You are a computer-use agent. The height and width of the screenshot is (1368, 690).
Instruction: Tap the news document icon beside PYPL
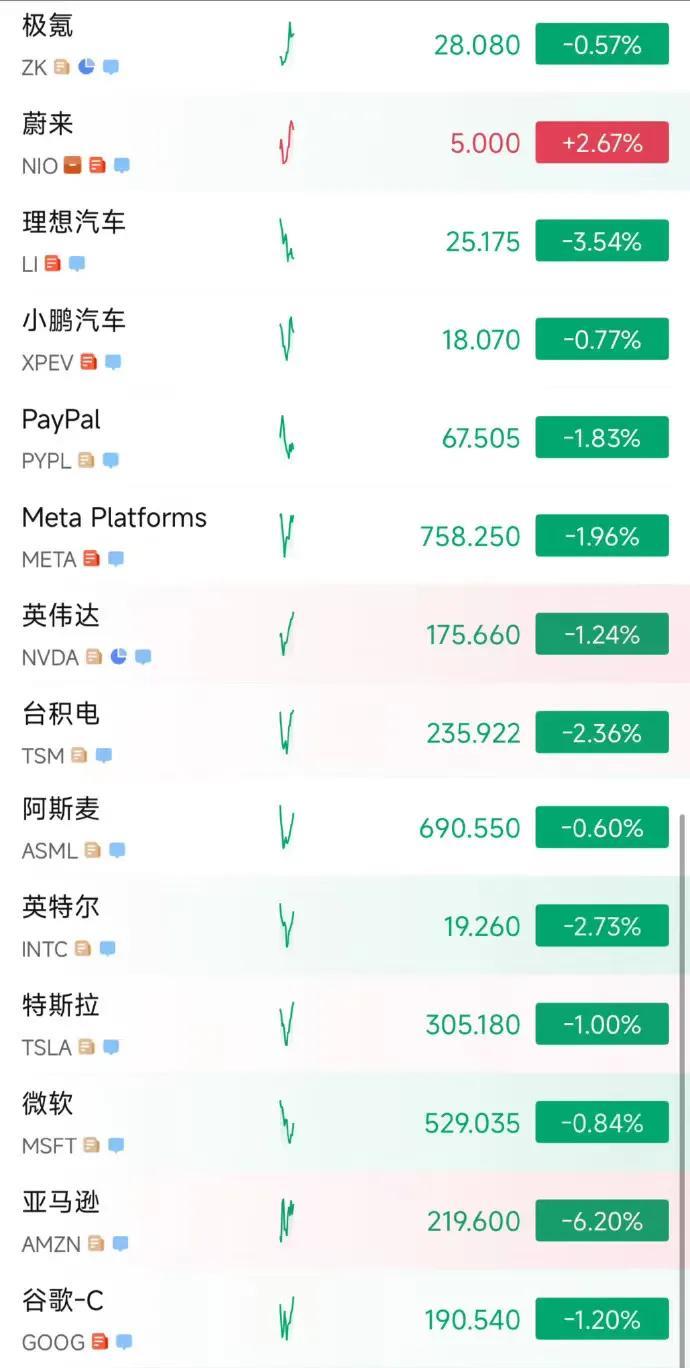click(87, 460)
